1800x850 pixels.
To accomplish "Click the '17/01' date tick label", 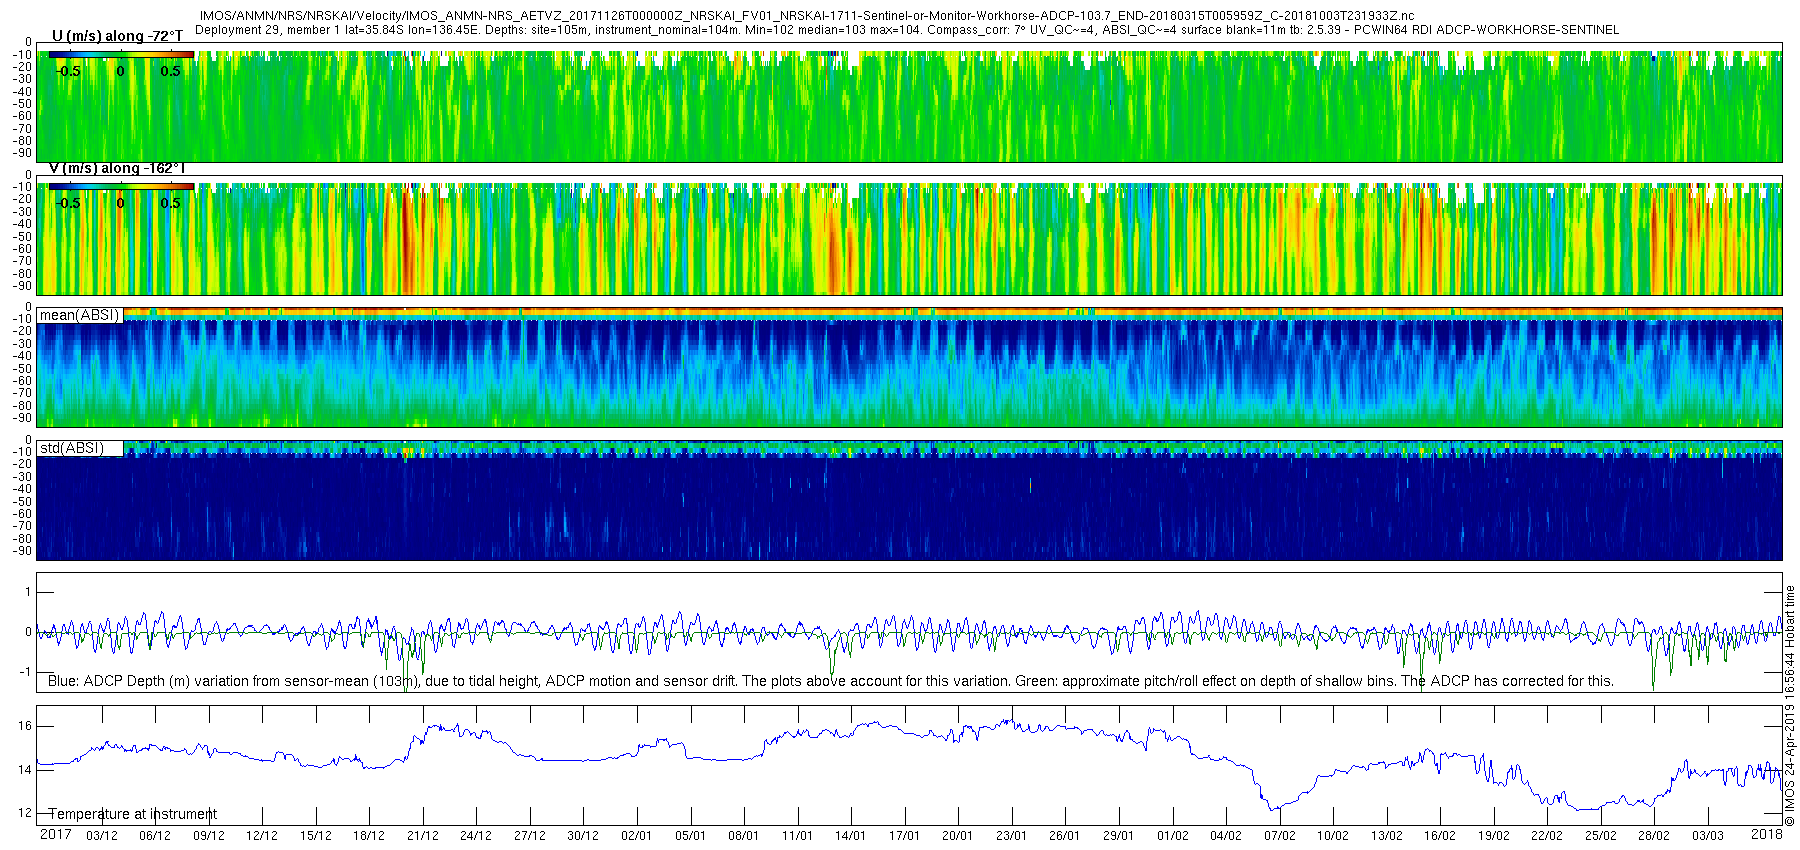I will tap(905, 836).
